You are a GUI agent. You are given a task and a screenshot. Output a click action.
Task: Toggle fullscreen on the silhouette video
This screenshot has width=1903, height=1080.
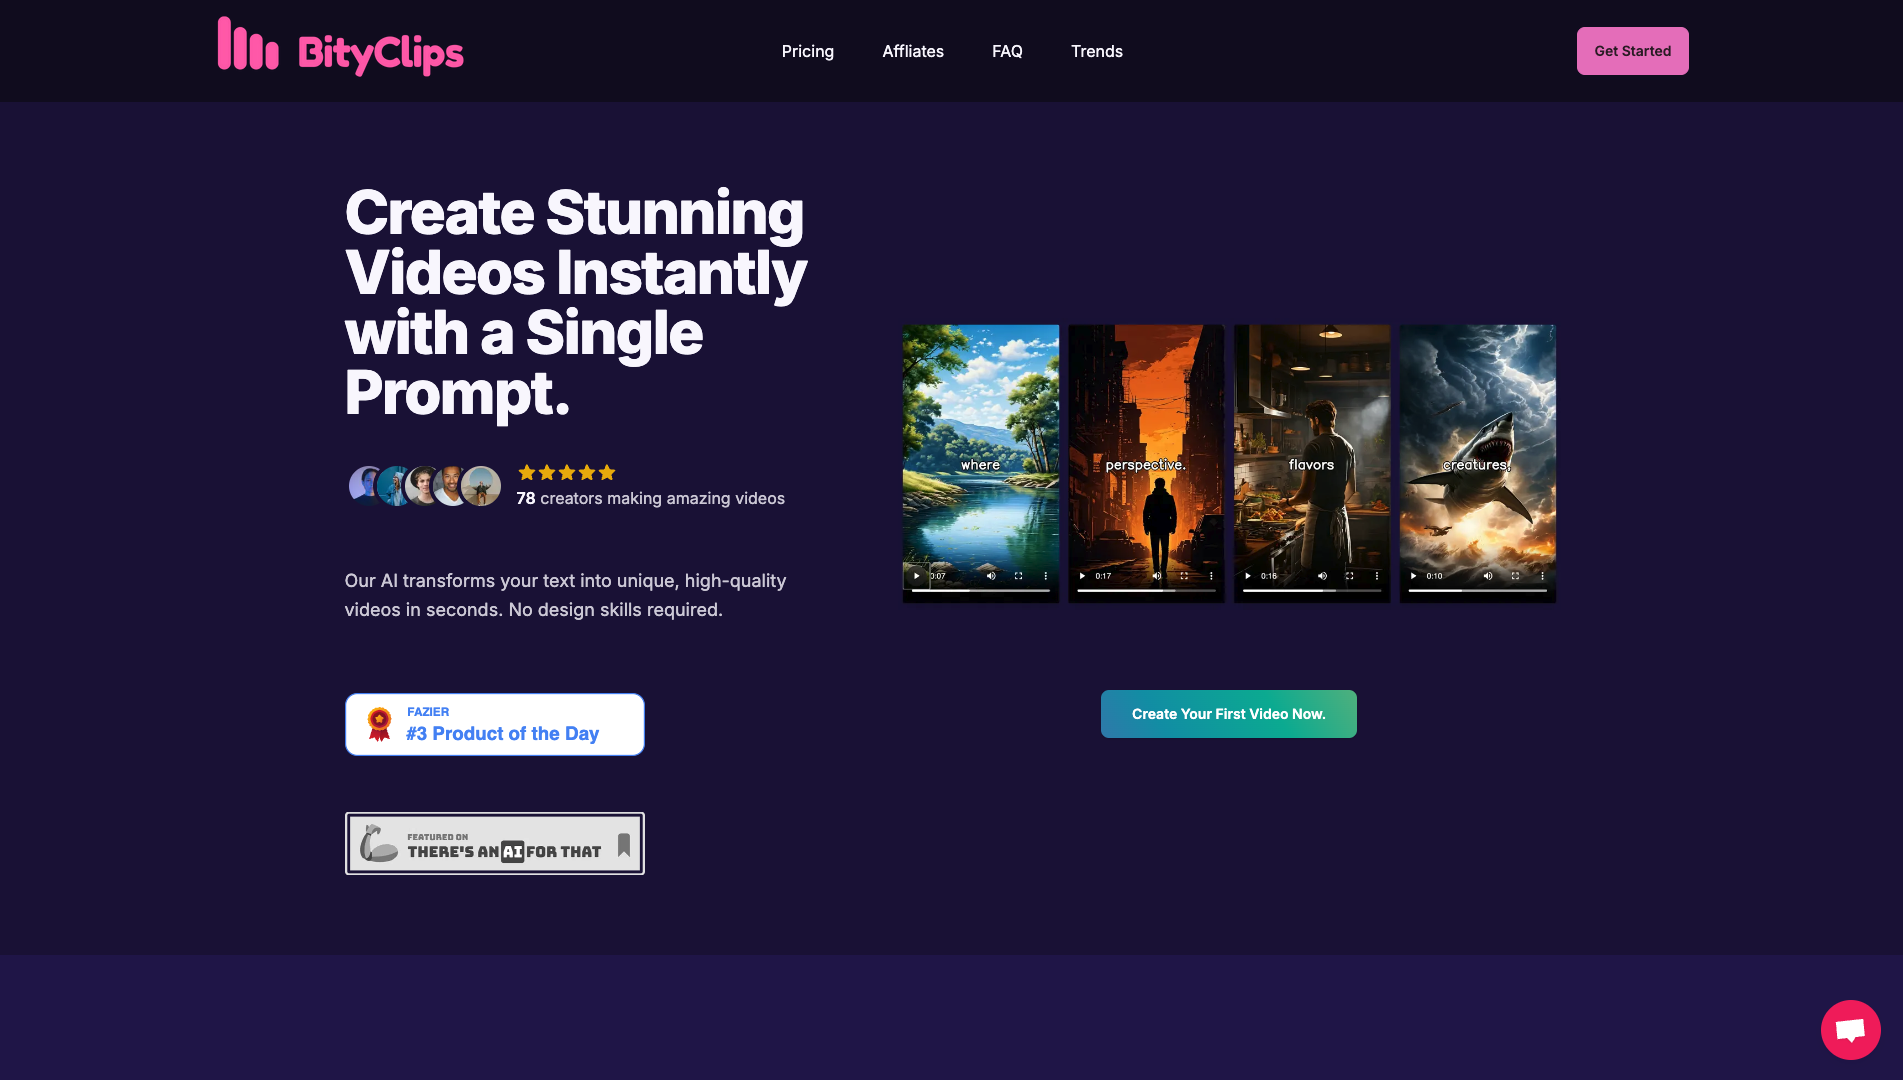[1184, 576]
